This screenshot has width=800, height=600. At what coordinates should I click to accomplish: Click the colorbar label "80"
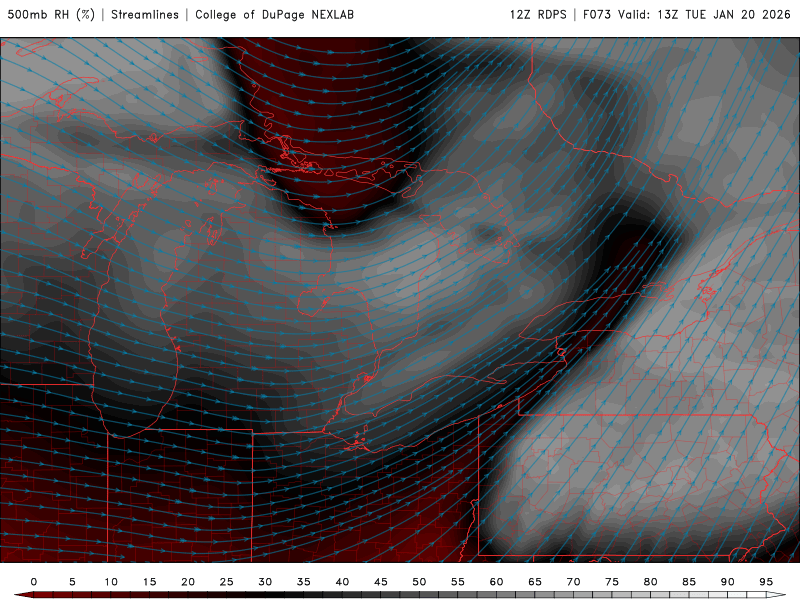point(651,582)
